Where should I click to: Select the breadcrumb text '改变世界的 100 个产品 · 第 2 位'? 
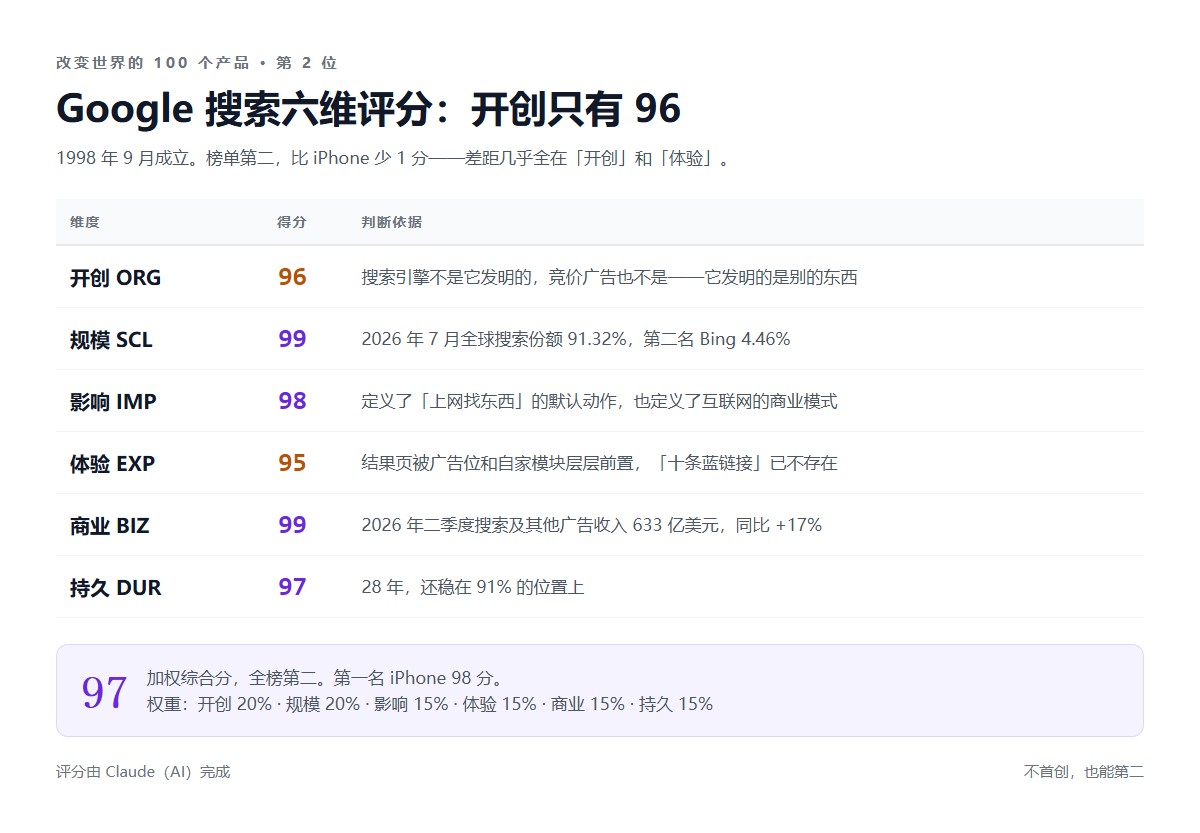coord(197,62)
